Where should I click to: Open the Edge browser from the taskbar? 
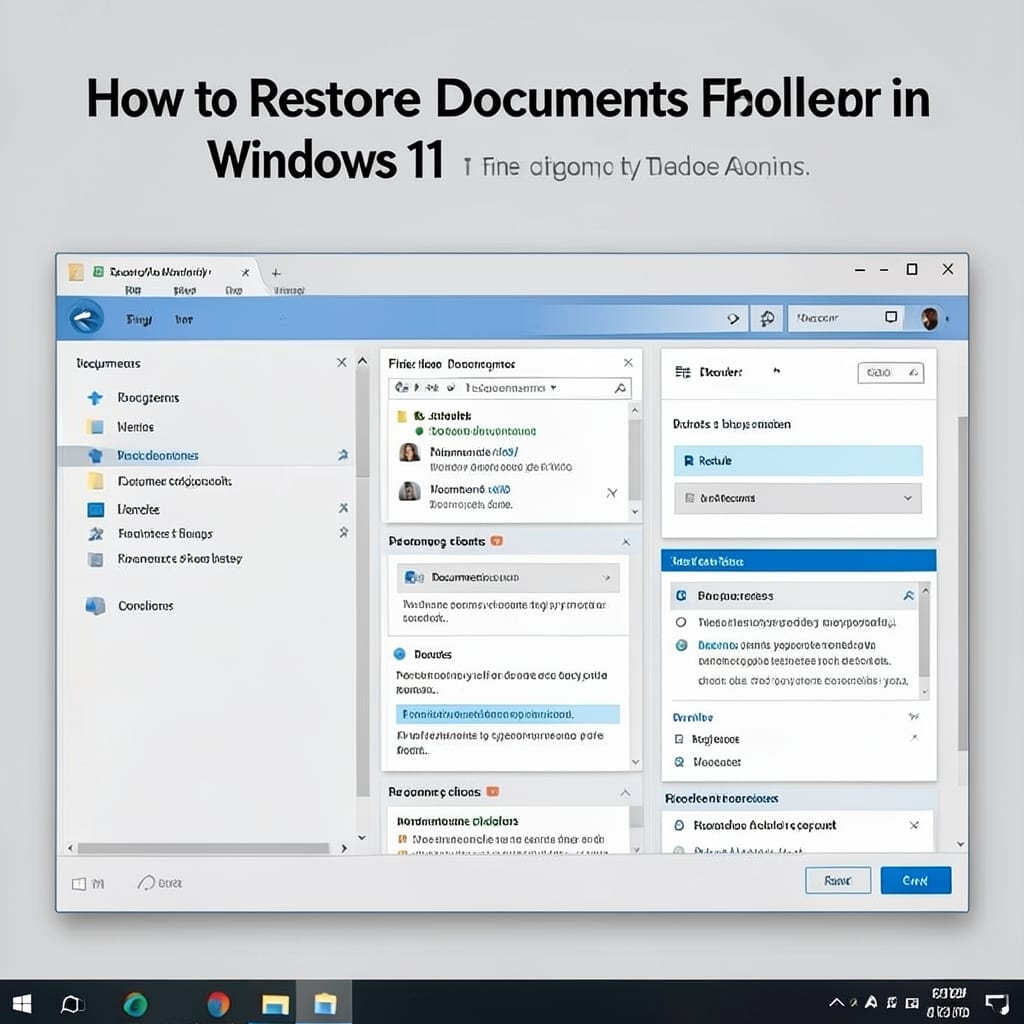[135, 1004]
